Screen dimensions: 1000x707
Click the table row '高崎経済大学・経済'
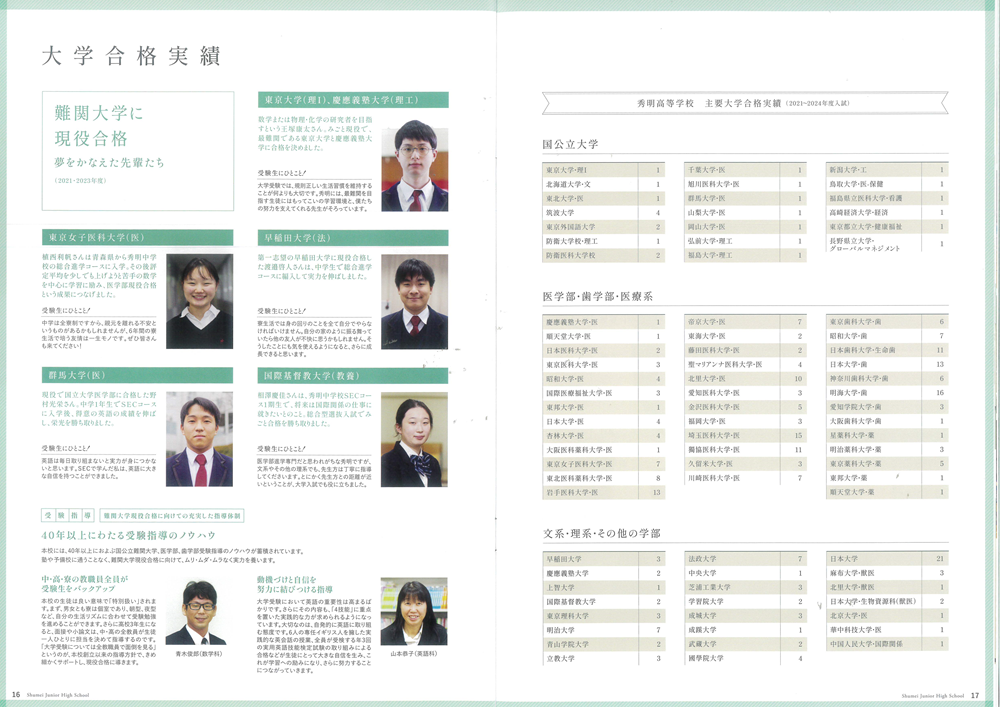887,212
